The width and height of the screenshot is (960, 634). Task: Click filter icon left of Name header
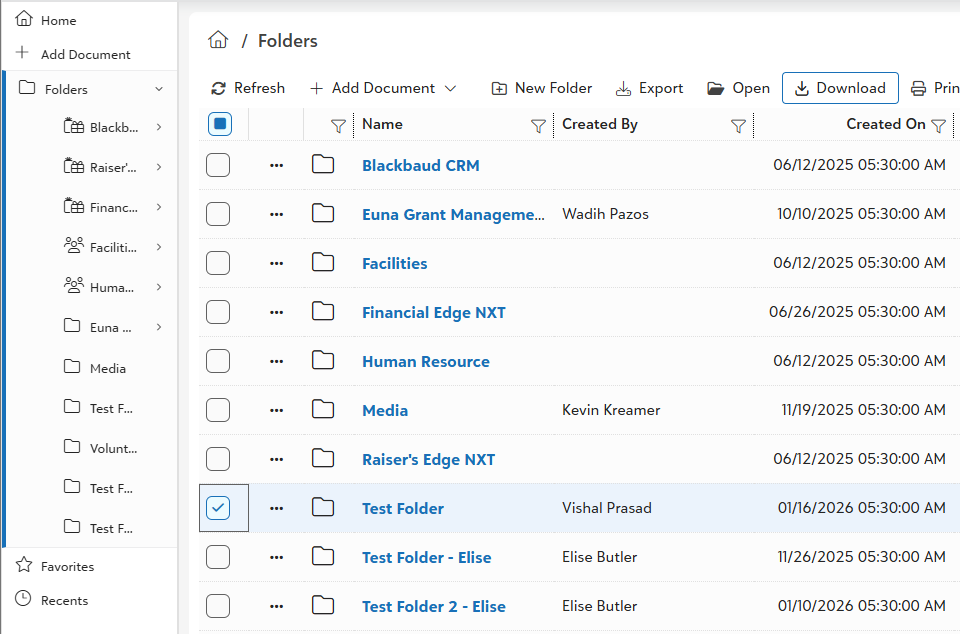338,126
